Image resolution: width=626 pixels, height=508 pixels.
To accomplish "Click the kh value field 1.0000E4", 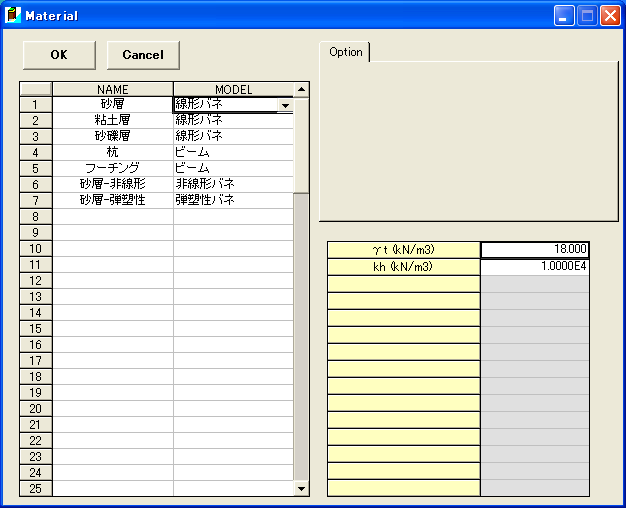I will [x=535, y=266].
